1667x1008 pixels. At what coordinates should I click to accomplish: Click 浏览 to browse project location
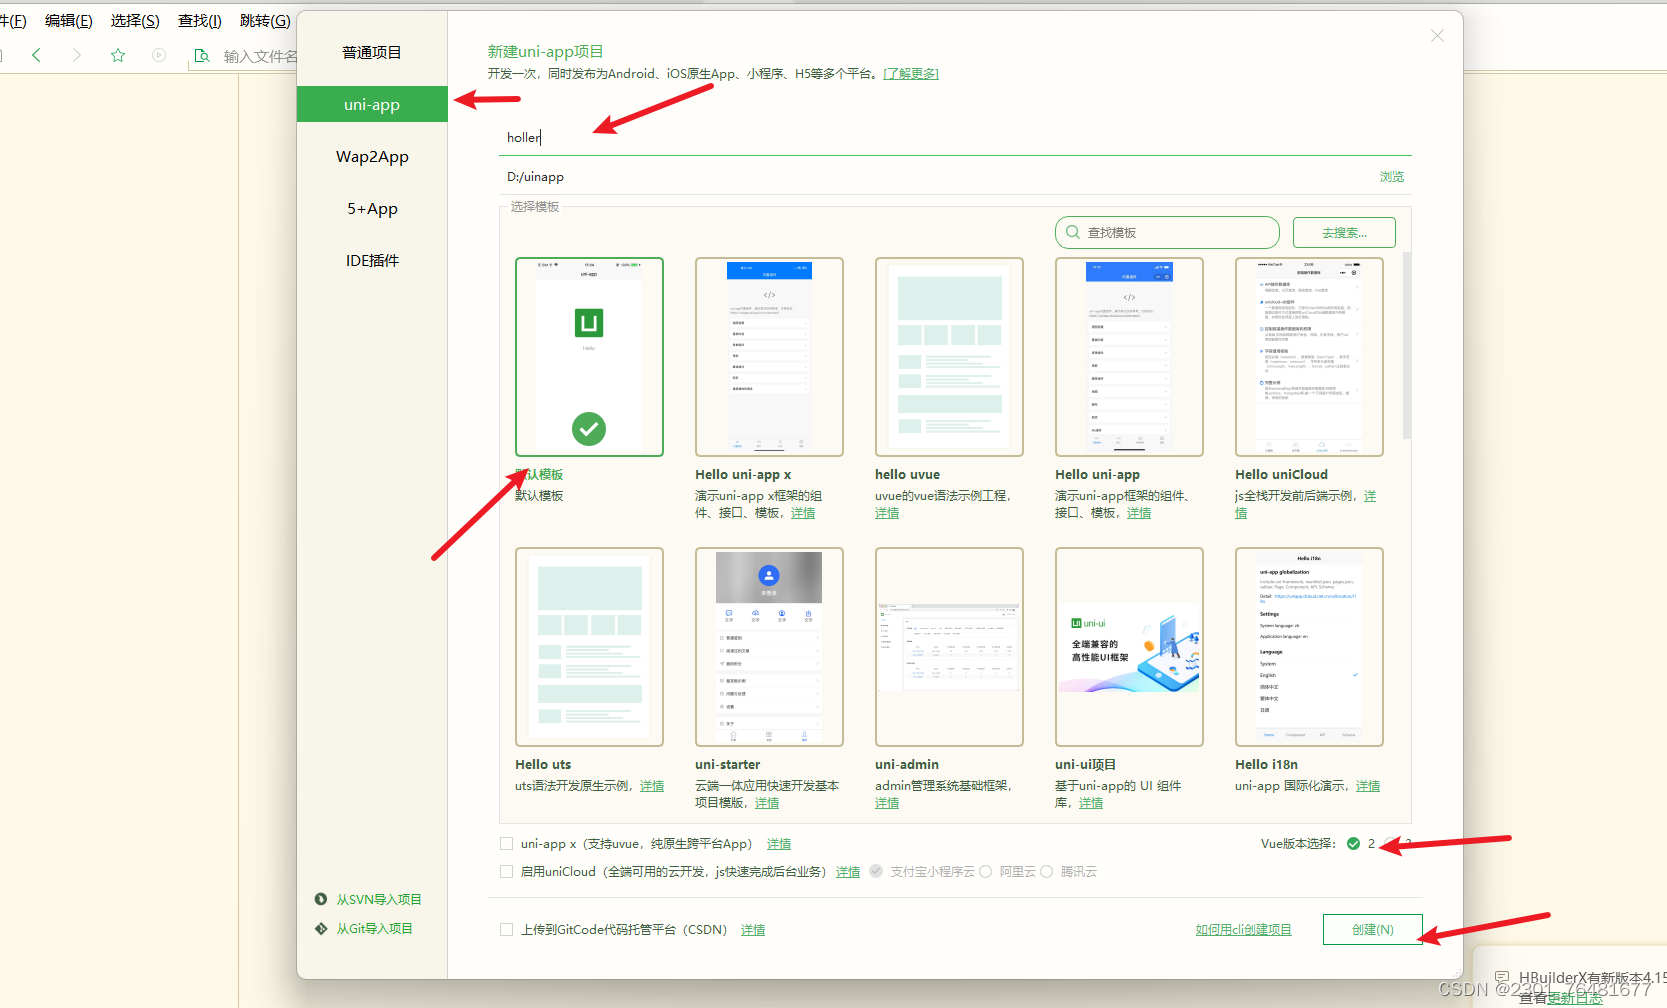pos(1392,176)
